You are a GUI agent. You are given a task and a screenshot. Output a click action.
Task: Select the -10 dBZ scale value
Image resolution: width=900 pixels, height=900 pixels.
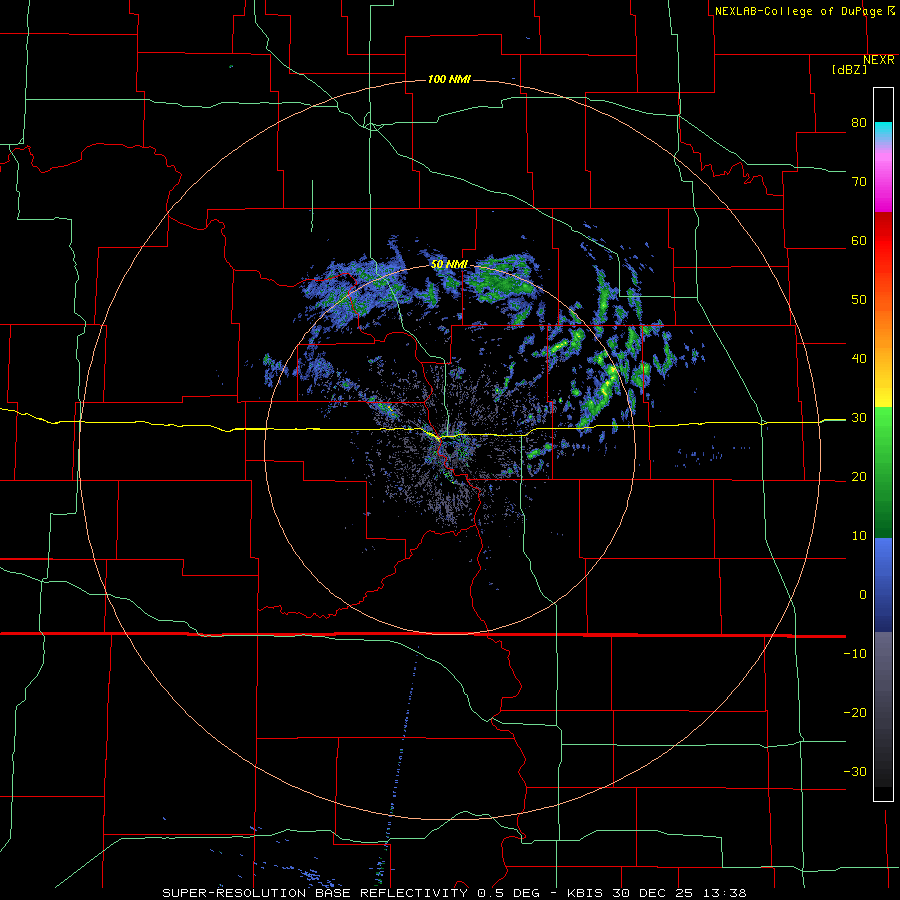click(x=855, y=654)
